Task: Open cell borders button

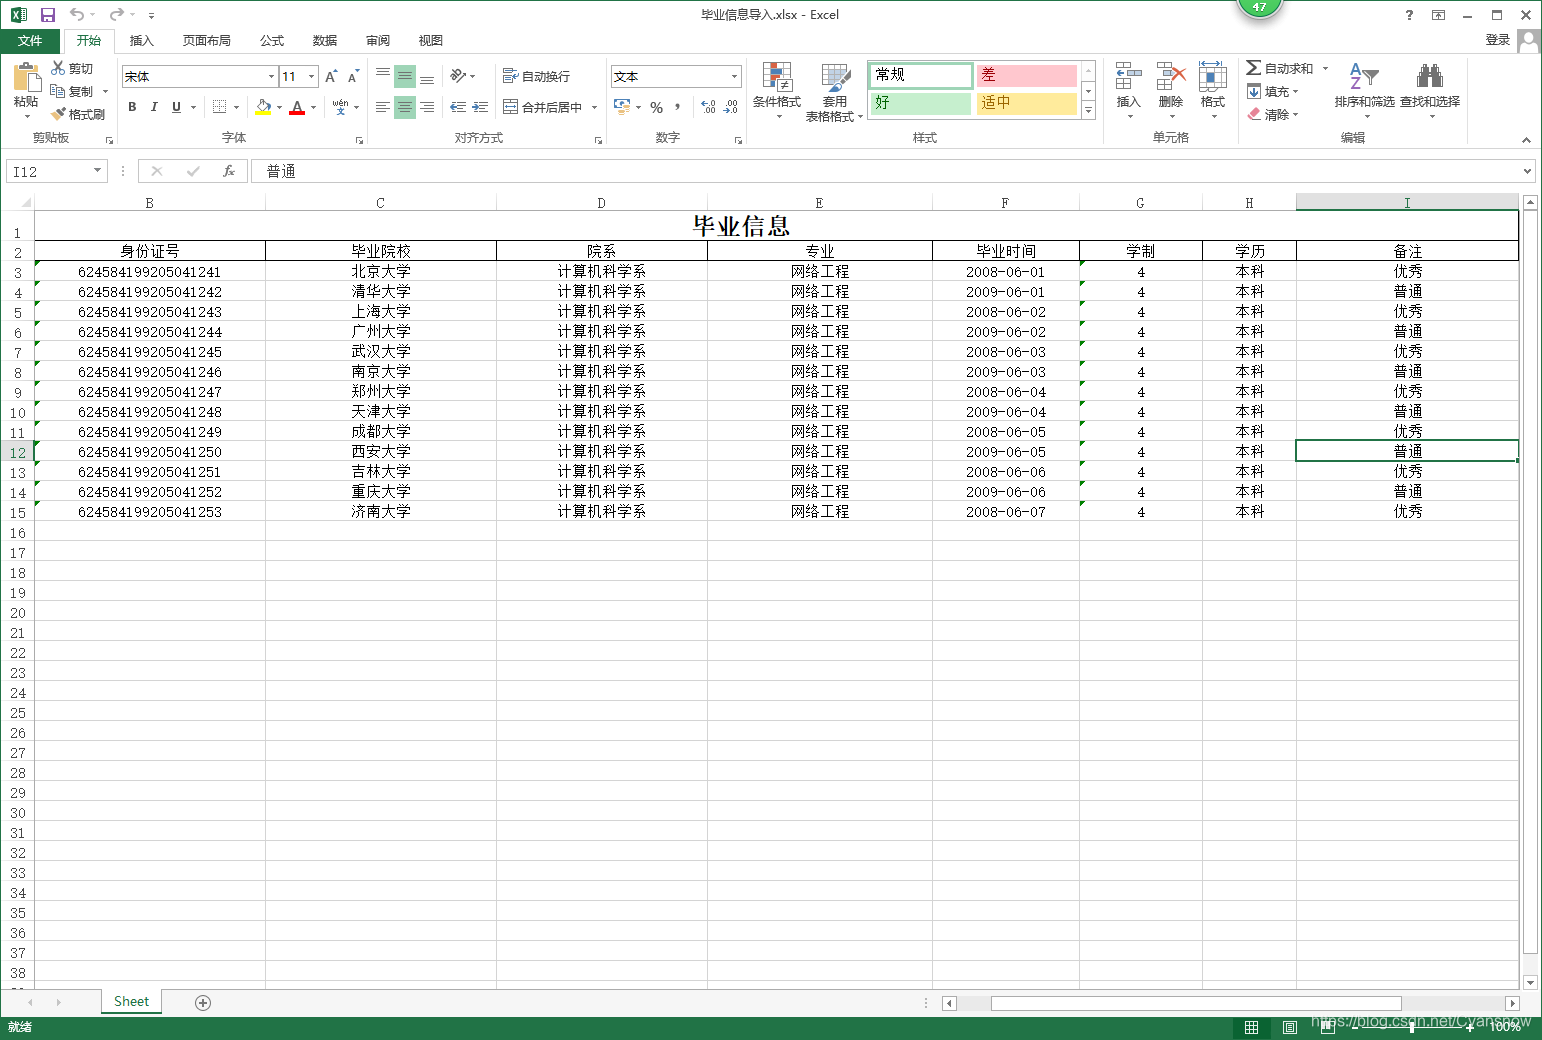Action: click(220, 107)
